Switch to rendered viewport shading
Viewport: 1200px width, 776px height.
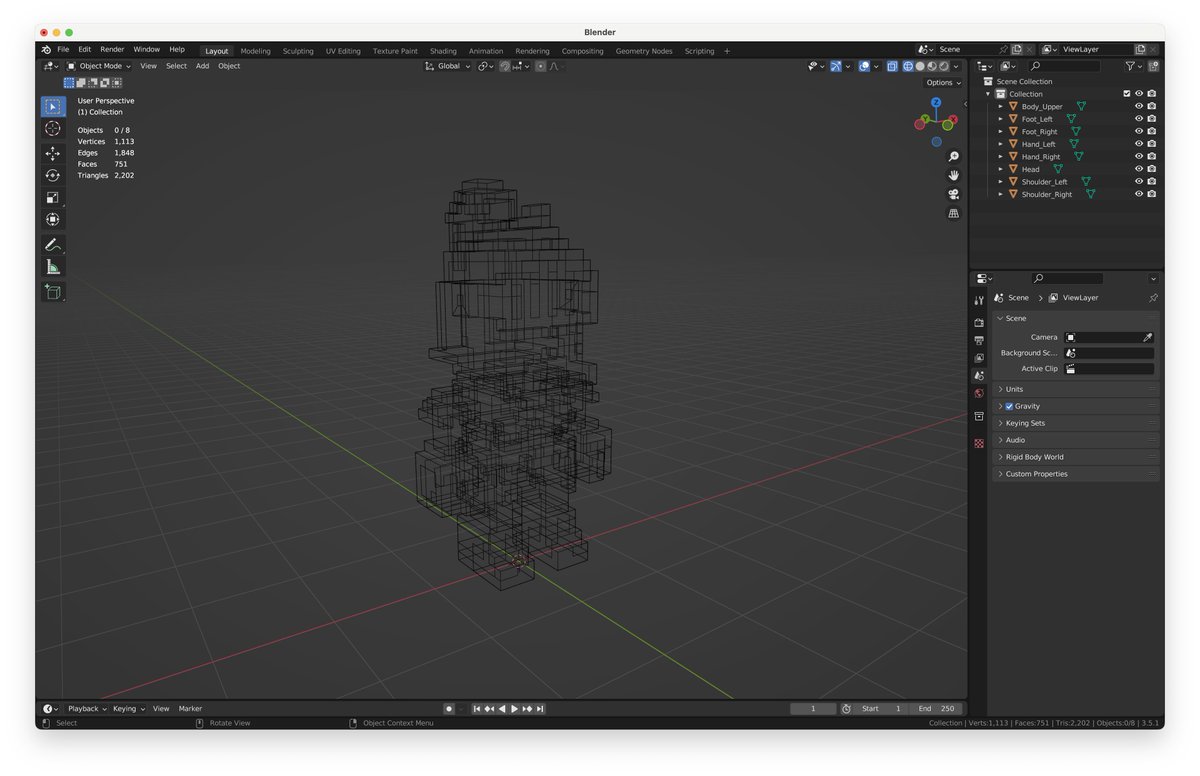point(942,66)
